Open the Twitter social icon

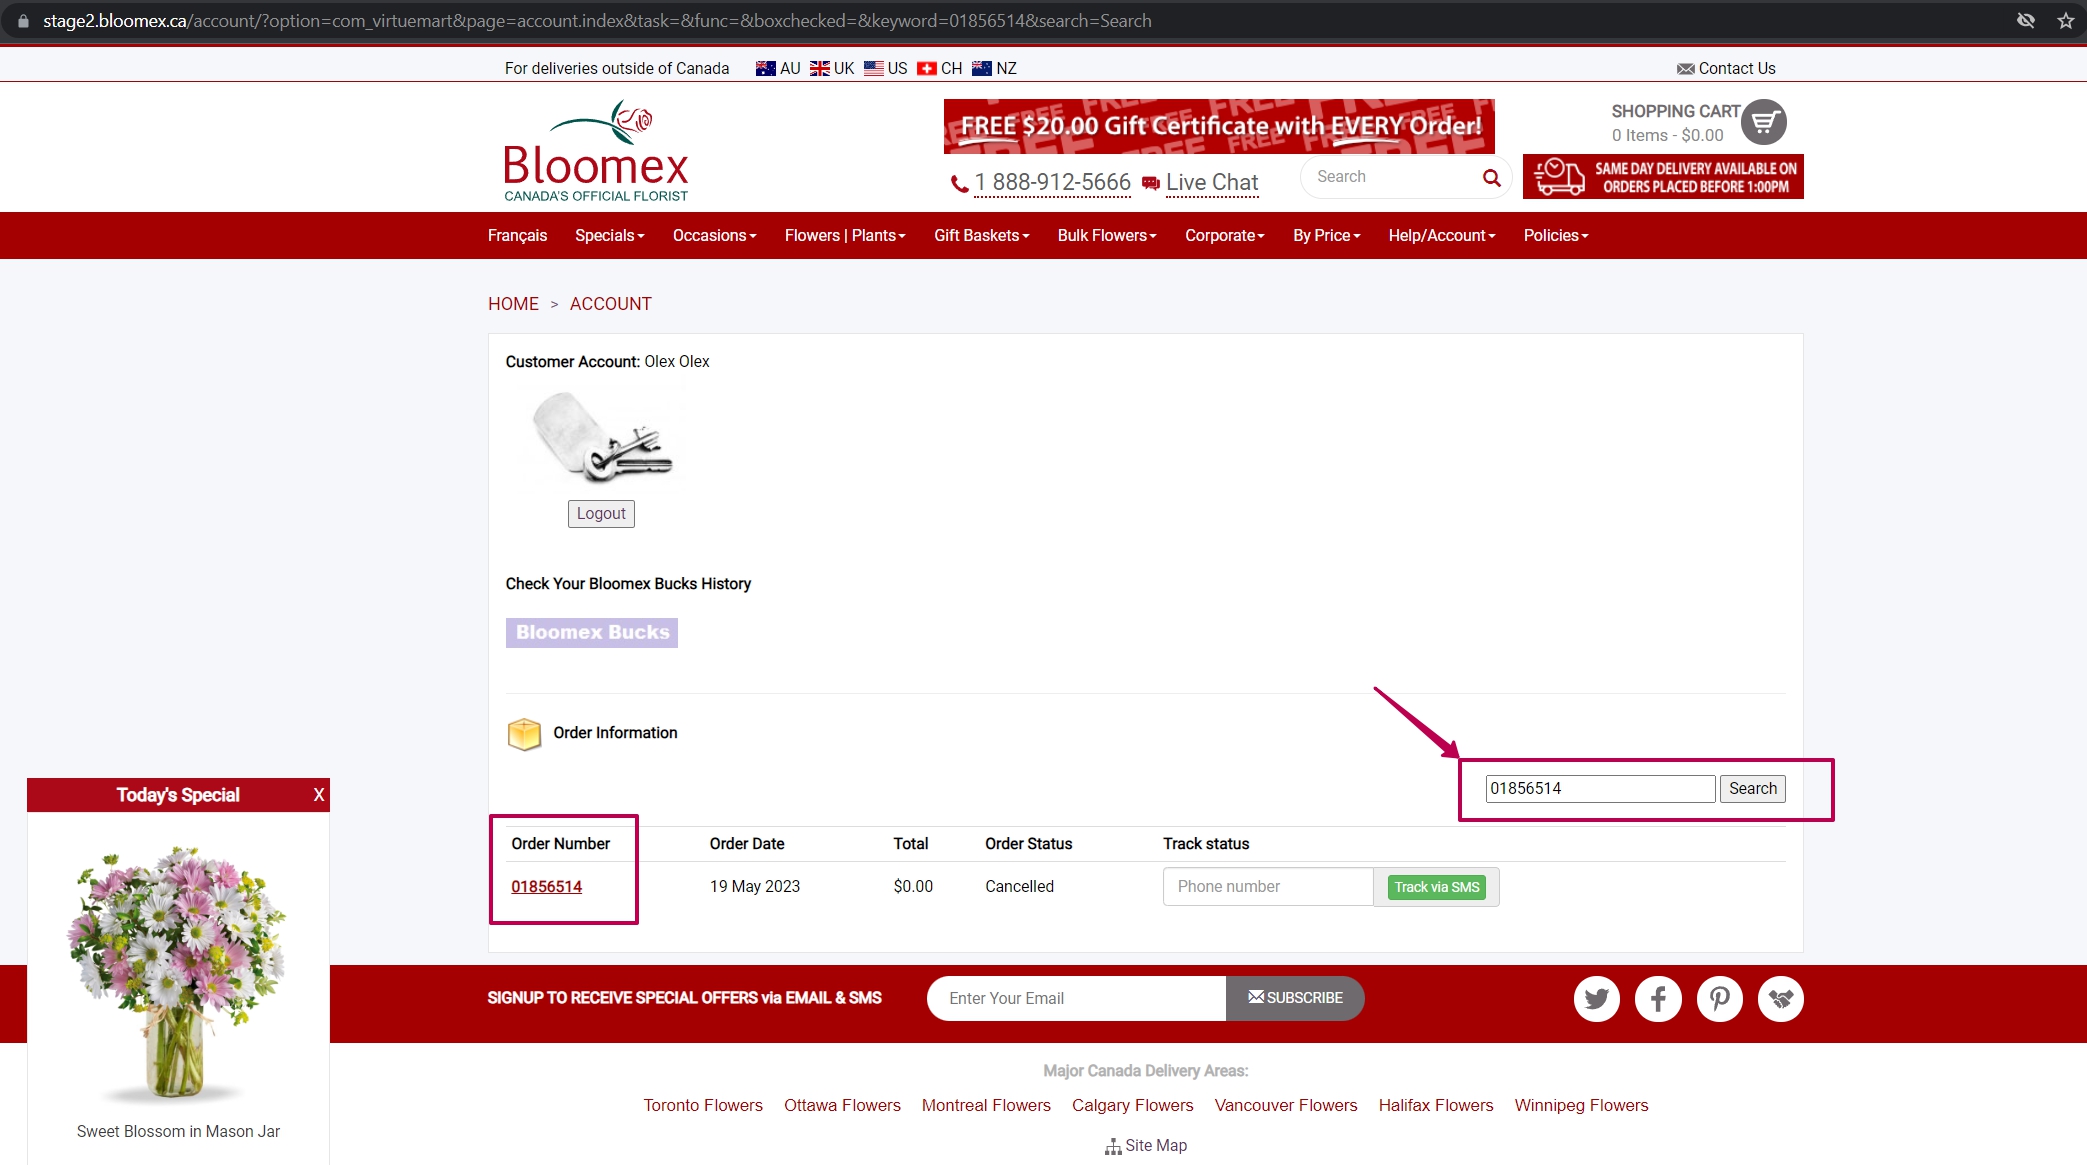[1596, 998]
